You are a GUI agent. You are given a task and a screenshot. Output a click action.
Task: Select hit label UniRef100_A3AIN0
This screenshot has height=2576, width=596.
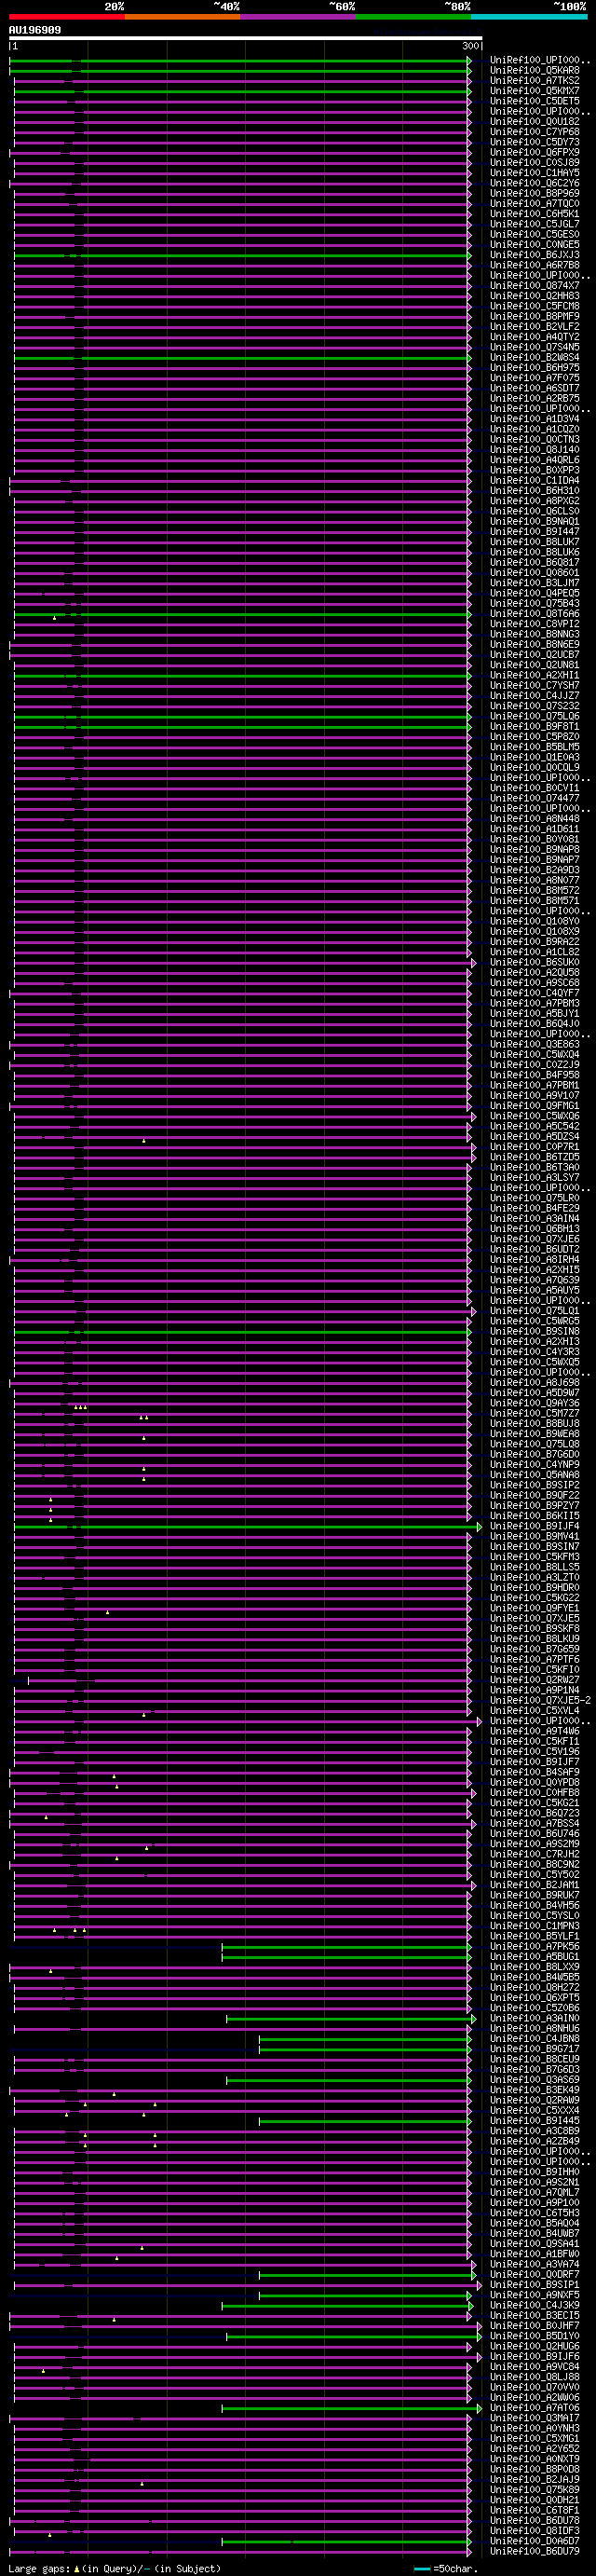535,2018
